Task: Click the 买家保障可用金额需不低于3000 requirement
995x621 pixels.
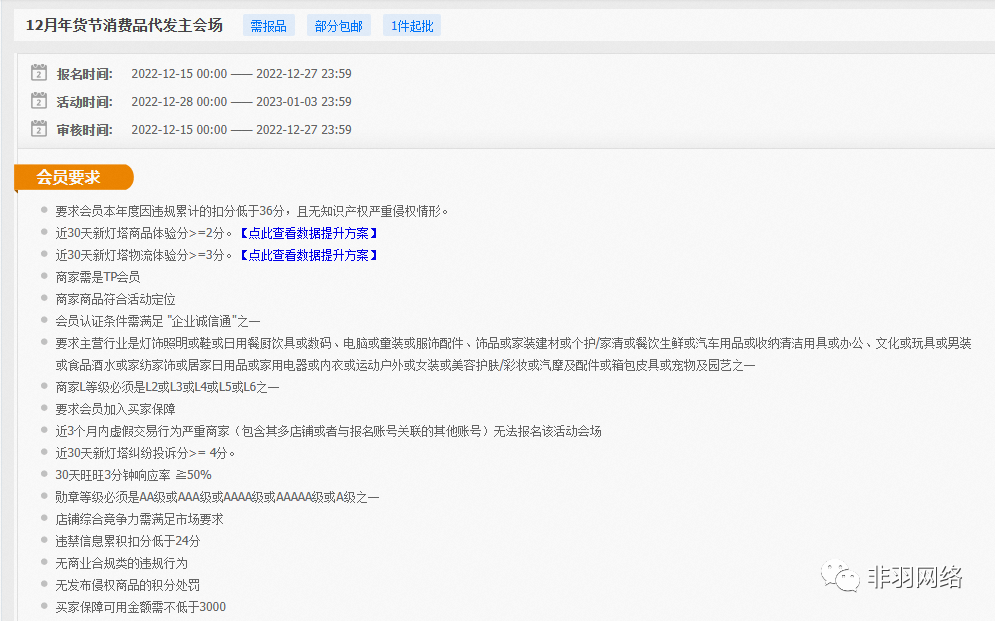Action: pyautogui.click(x=140, y=607)
